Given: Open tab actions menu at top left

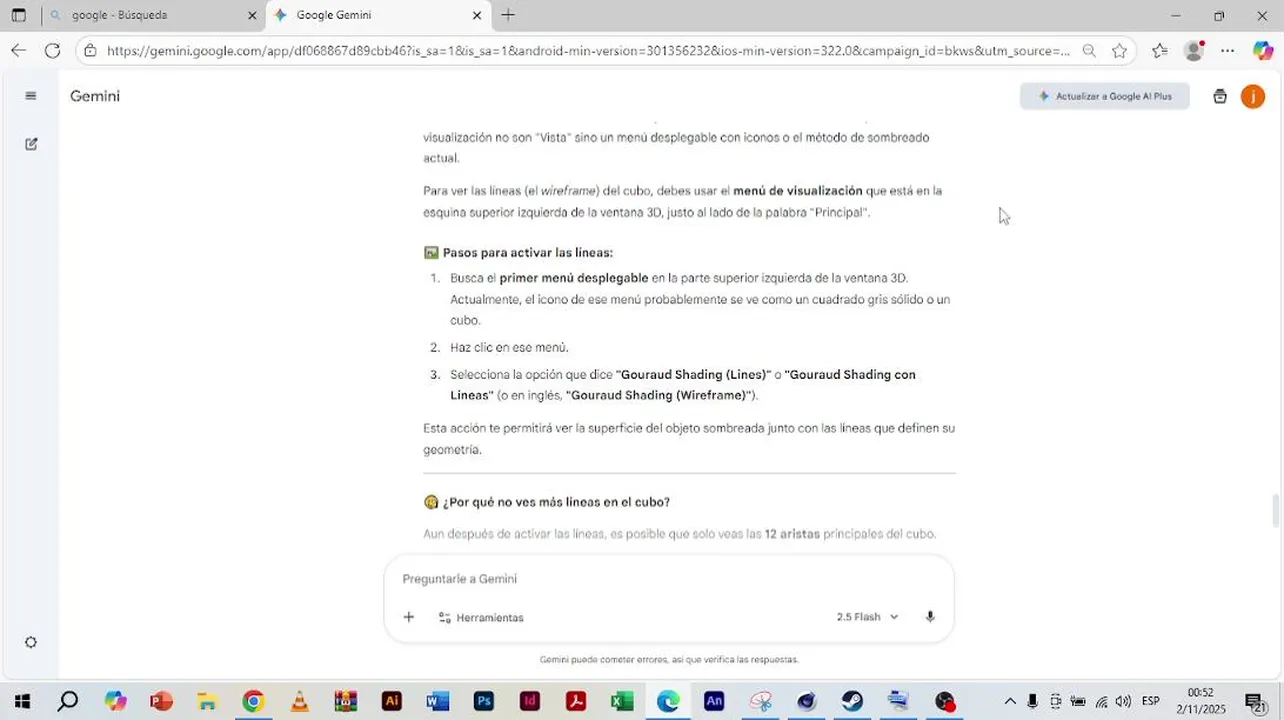Looking at the screenshot, I should click(x=19, y=15).
